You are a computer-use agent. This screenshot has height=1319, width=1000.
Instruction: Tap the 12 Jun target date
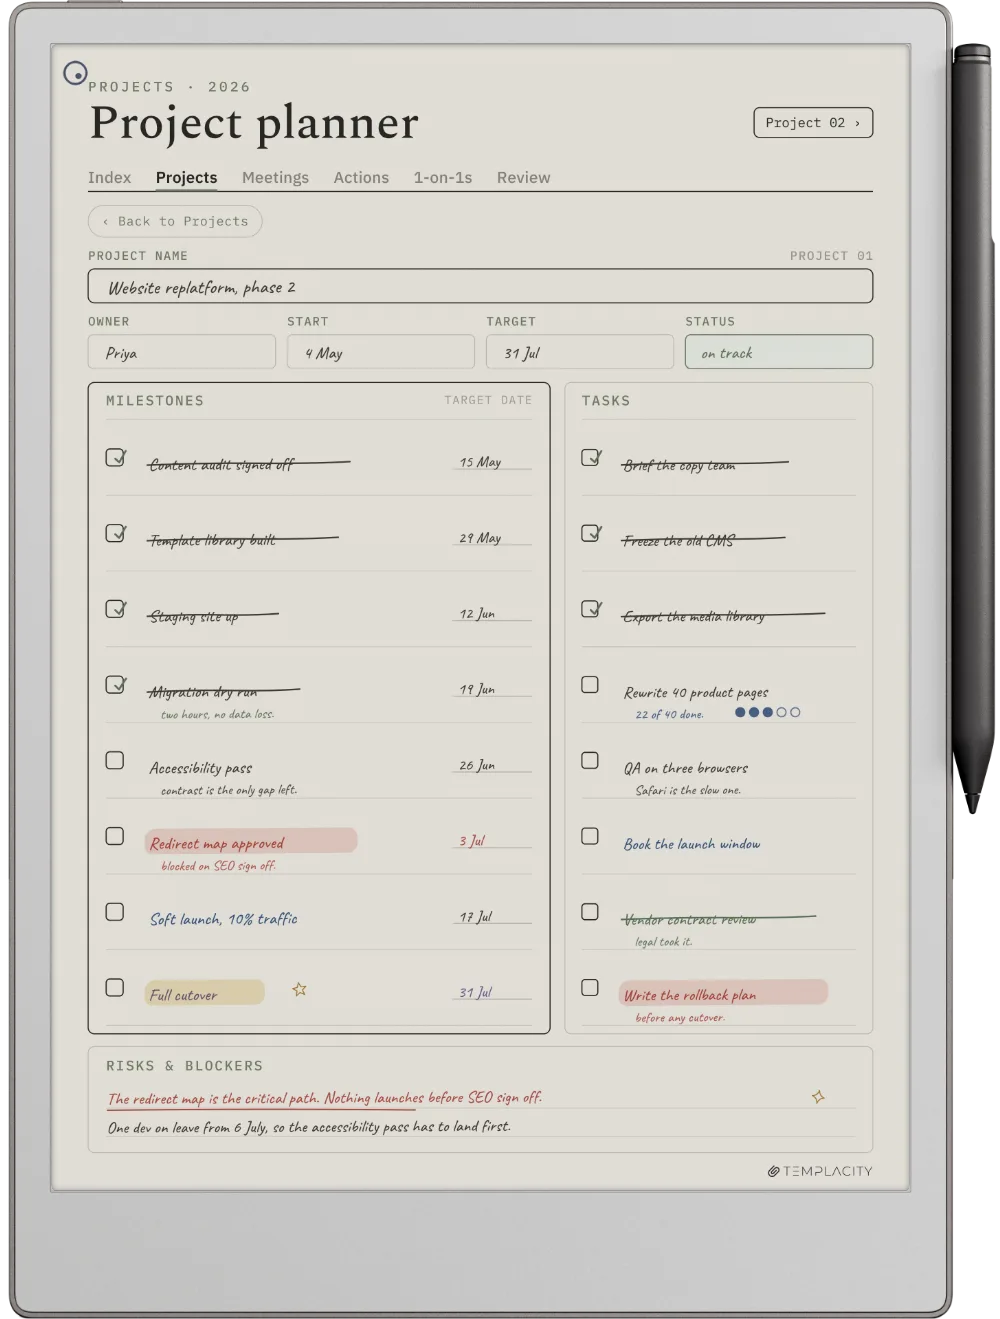click(477, 614)
